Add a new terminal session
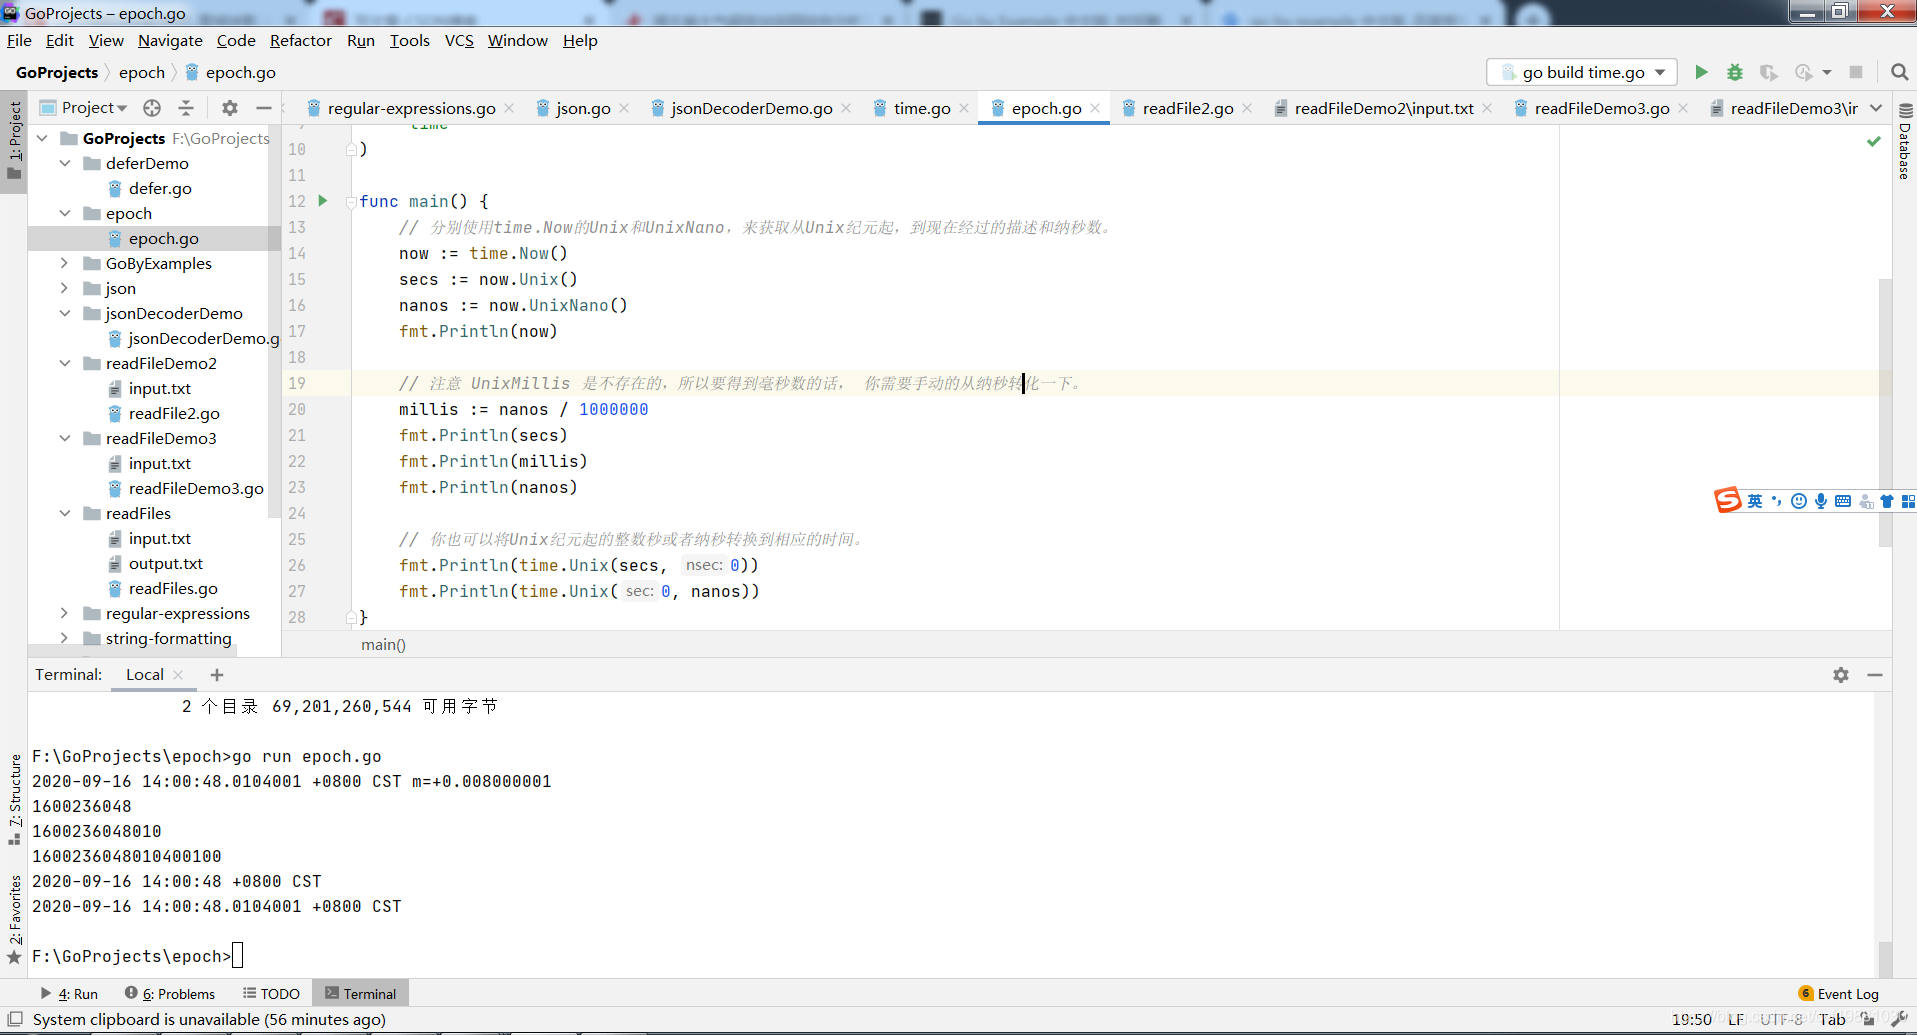 click(x=217, y=675)
